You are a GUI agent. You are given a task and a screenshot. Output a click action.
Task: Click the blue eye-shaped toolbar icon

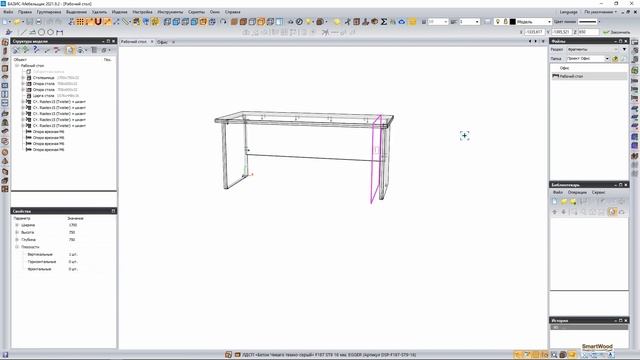(x=402, y=22)
